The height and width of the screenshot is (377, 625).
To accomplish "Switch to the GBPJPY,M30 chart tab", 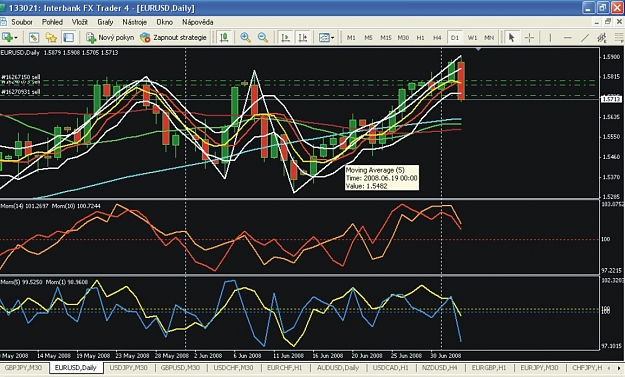I will 23,368.
